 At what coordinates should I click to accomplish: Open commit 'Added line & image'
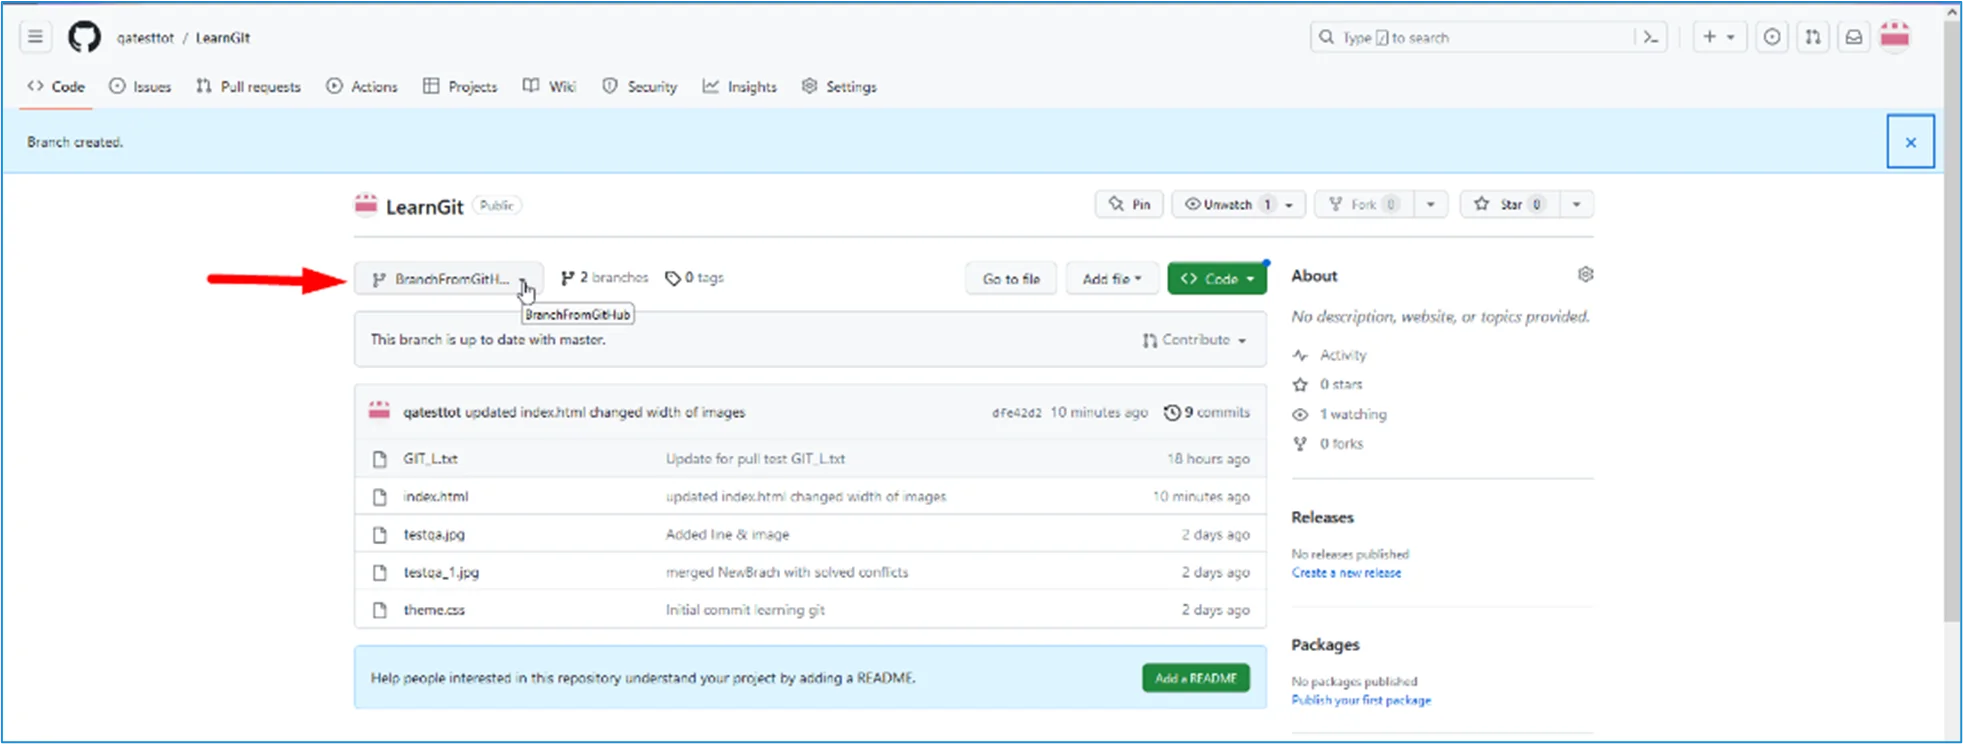pyautogui.click(x=727, y=535)
